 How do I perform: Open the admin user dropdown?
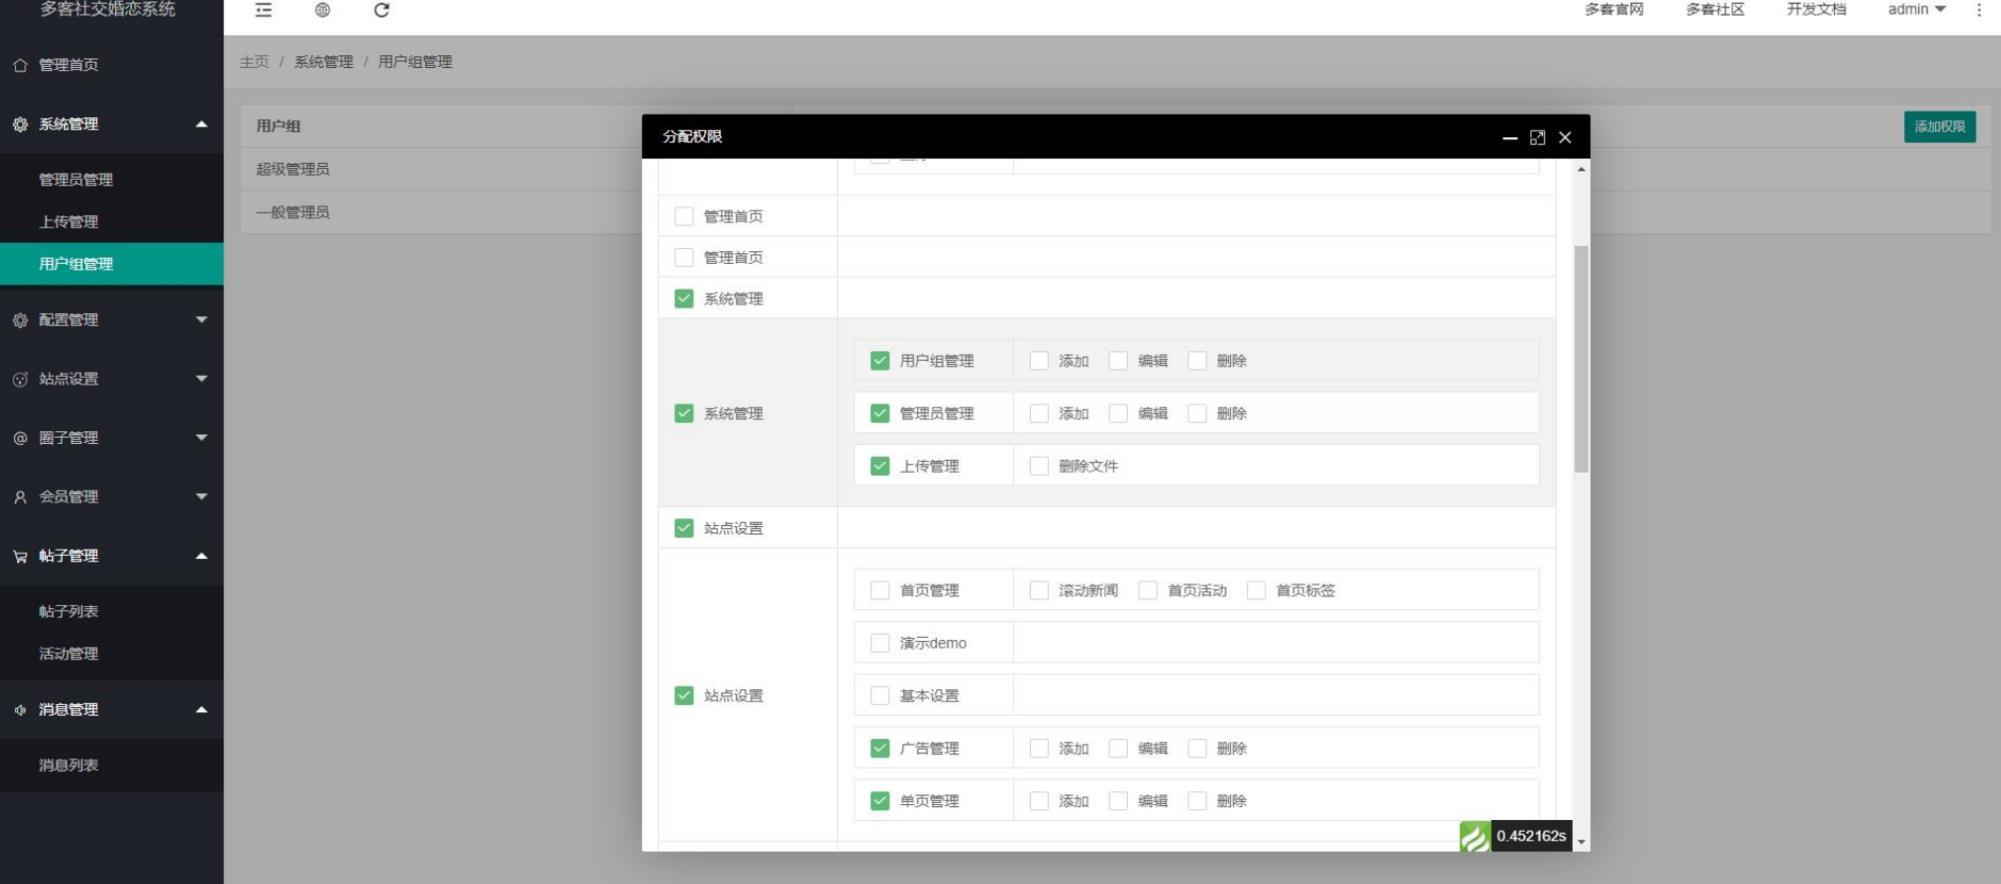point(1916,10)
